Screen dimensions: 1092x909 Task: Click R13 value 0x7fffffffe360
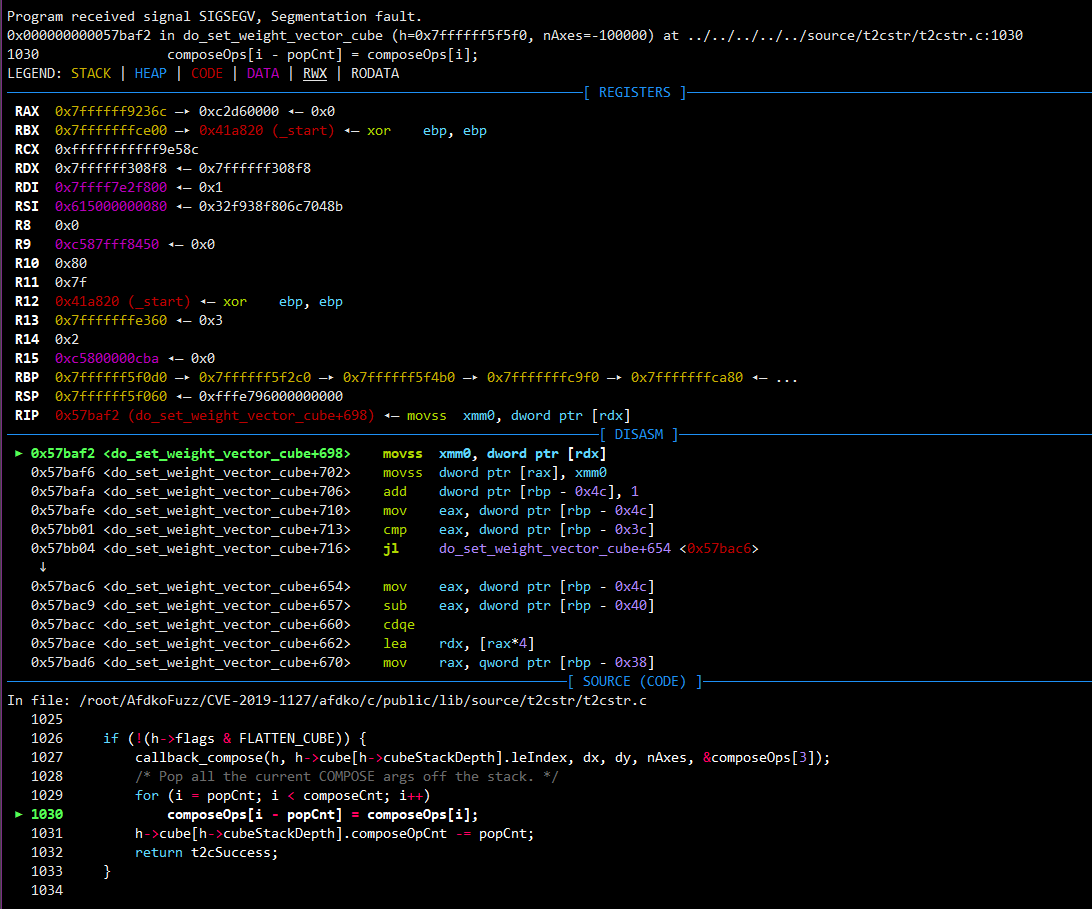[x=111, y=320]
